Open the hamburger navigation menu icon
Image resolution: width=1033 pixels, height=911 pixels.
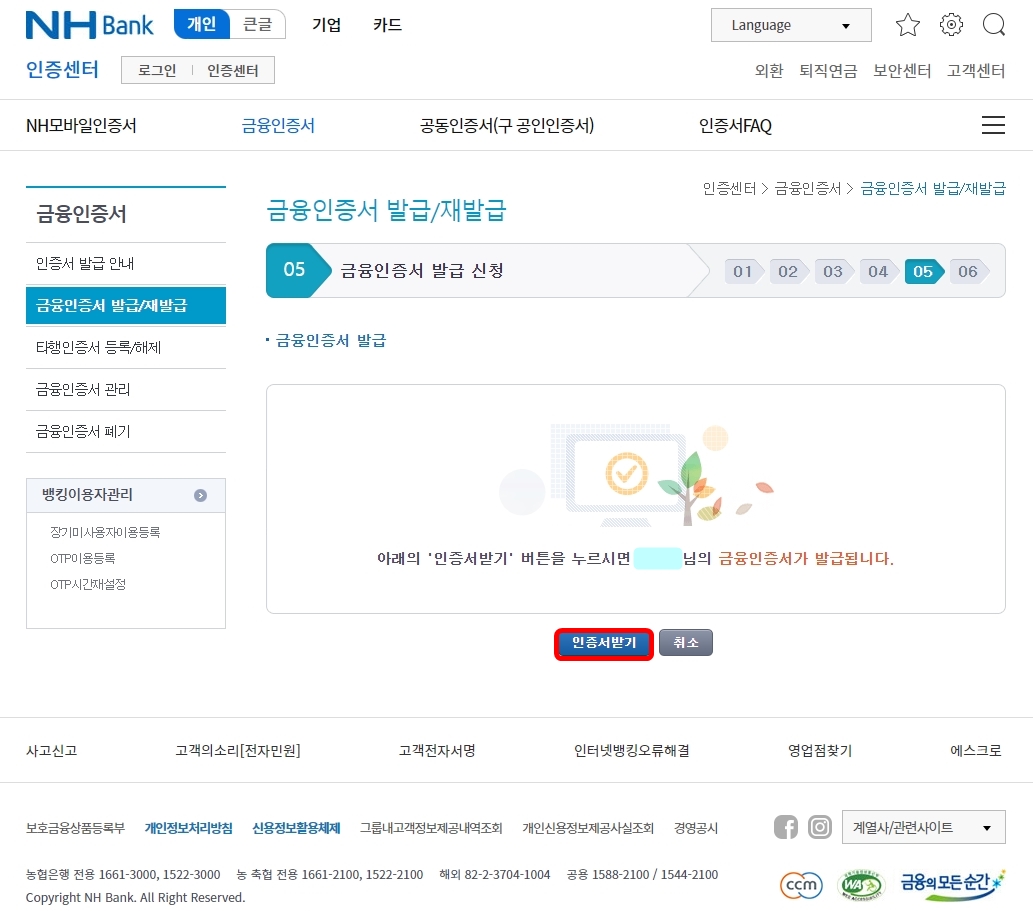coord(992,125)
